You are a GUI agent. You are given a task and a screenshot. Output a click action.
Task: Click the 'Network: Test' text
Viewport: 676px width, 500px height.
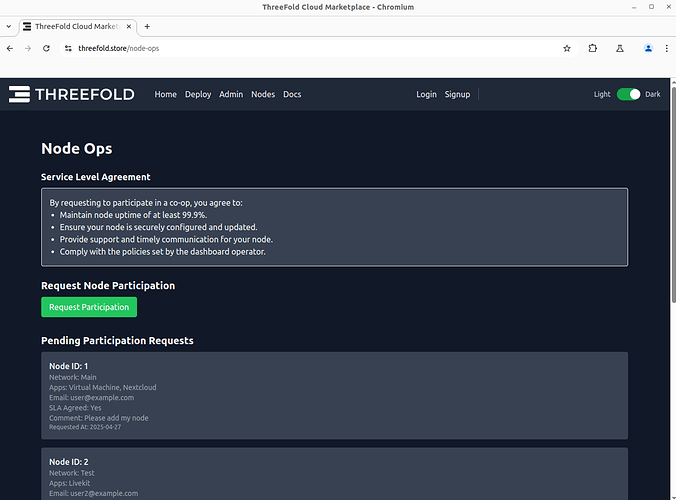point(72,473)
